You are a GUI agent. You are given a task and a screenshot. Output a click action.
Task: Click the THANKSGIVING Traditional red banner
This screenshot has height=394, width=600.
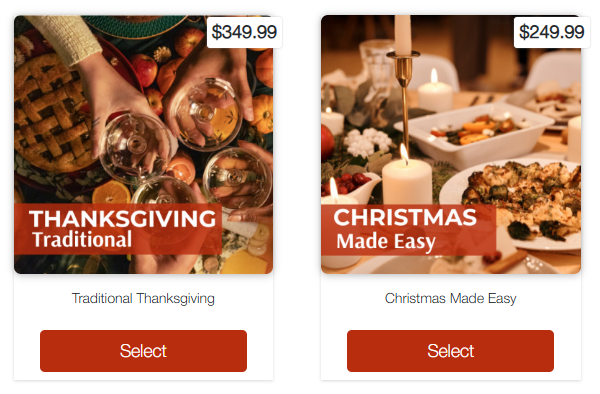point(118,229)
